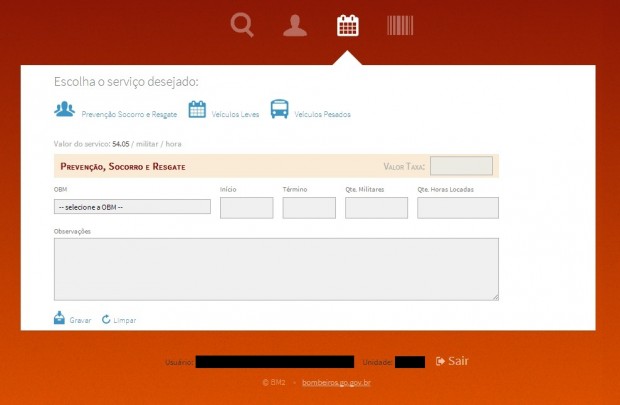Select the calendar icon in top navigation
Viewport: 620px width, 405px height.
pyautogui.click(x=347, y=25)
